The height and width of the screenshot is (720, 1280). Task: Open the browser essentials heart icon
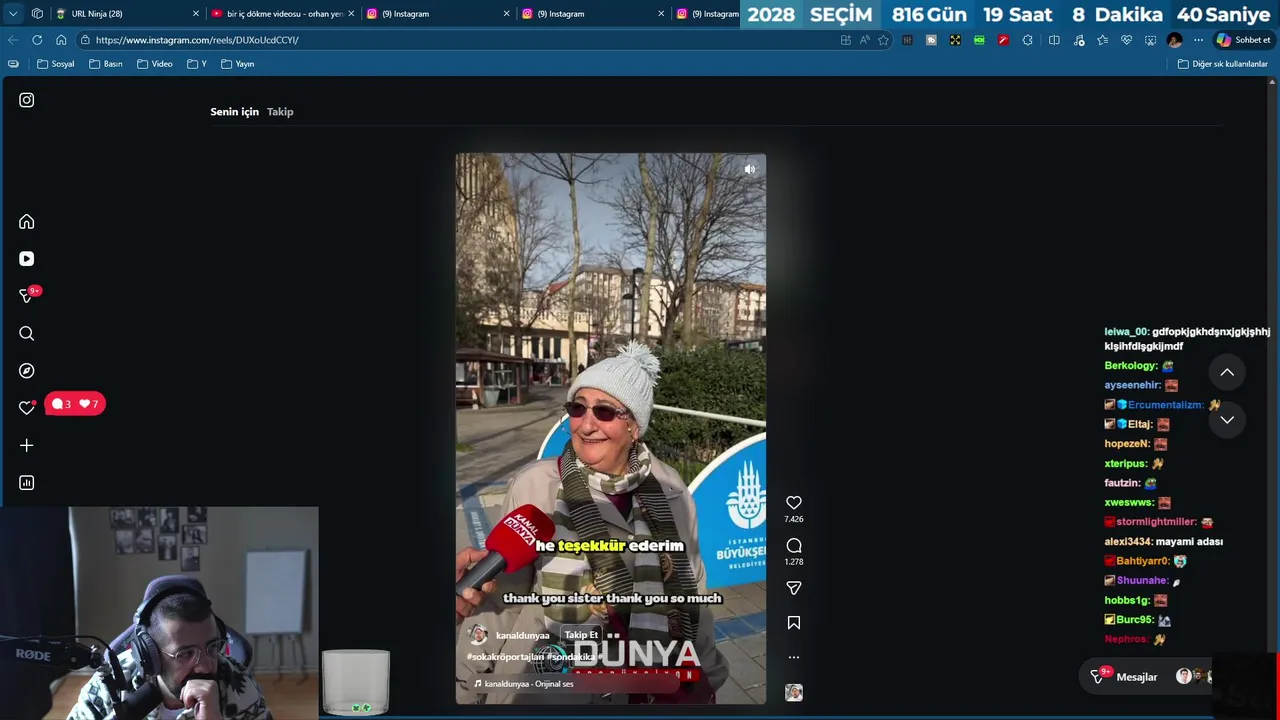[x=1126, y=40]
